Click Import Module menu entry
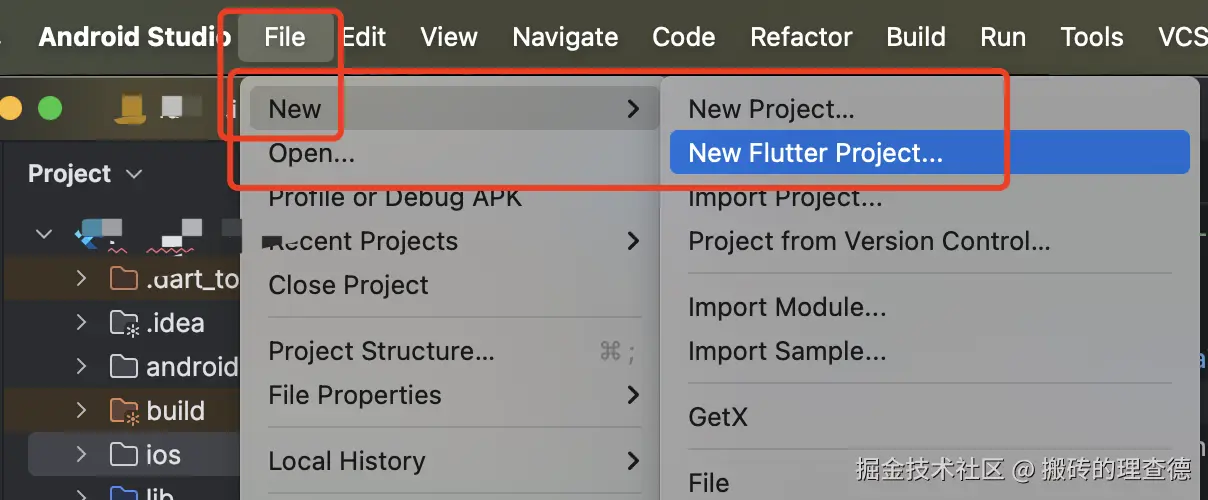The height and width of the screenshot is (500, 1208). click(786, 308)
